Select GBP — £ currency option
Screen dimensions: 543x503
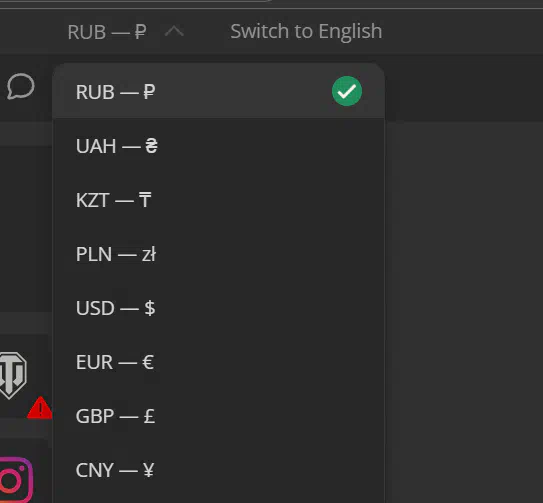coord(219,416)
